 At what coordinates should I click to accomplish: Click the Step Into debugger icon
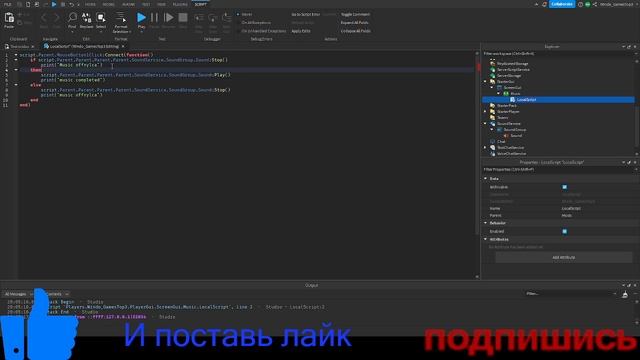tap(199, 18)
